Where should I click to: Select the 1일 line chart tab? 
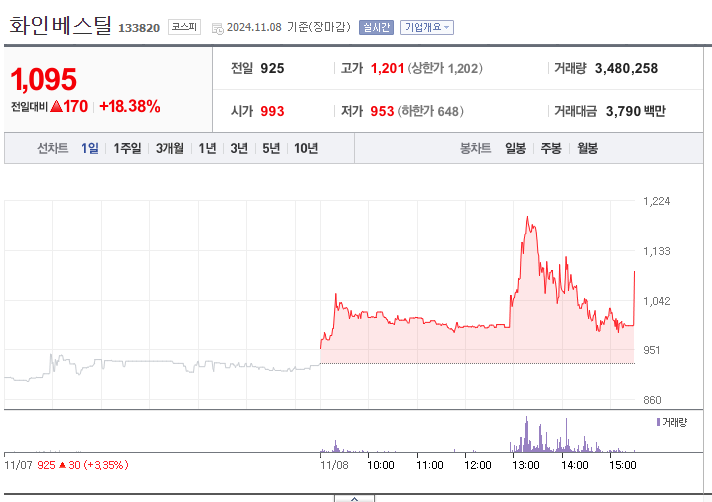click(89, 148)
